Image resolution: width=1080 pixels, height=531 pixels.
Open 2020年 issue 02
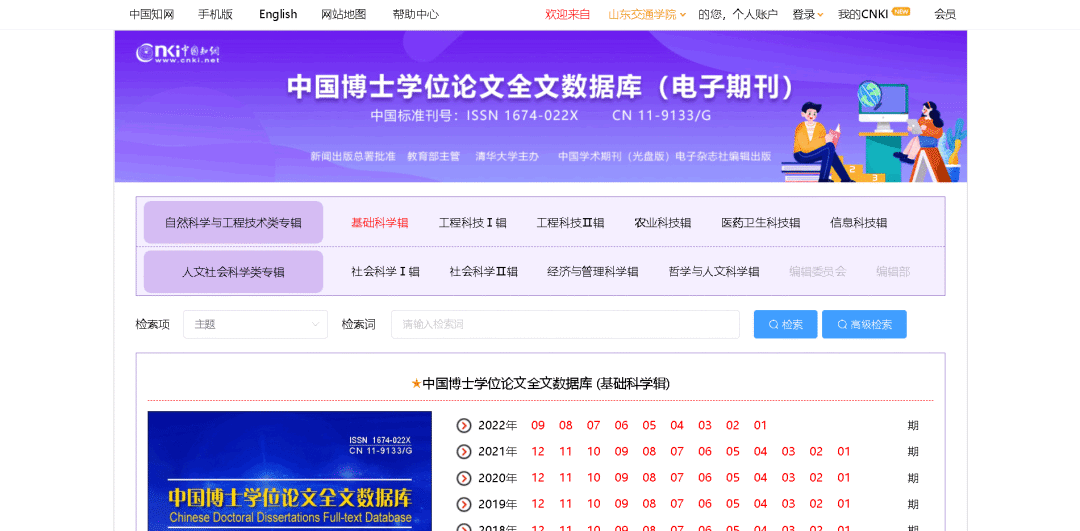[816, 478]
